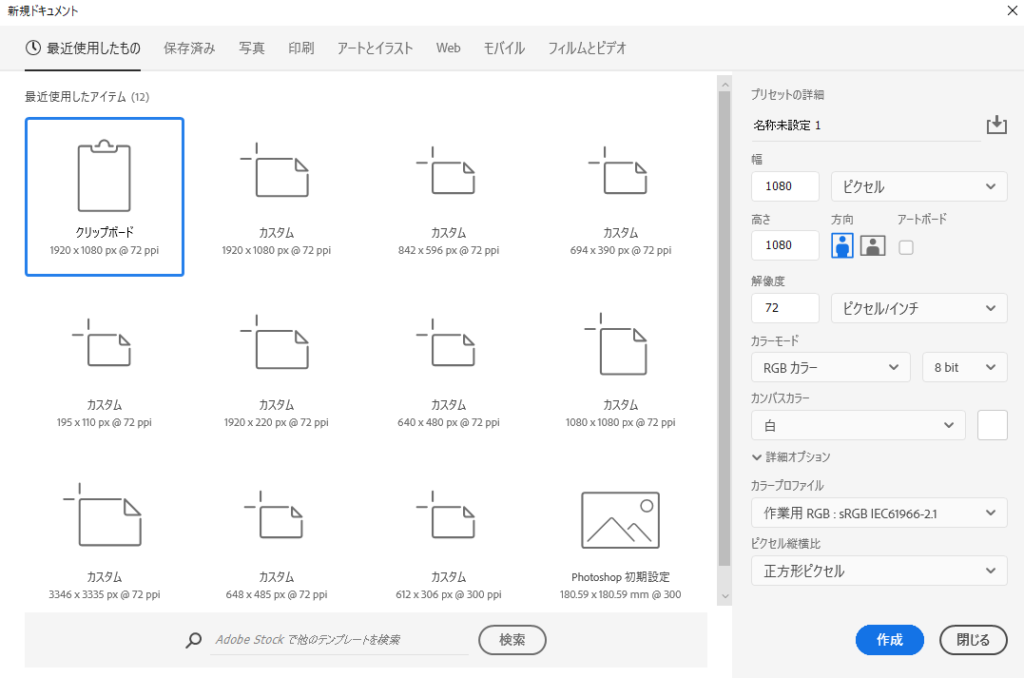The height and width of the screenshot is (678, 1024).
Task: Select the Photoshop 初期設定 preset
Action: pyautogui.click(x=618, y=519)
